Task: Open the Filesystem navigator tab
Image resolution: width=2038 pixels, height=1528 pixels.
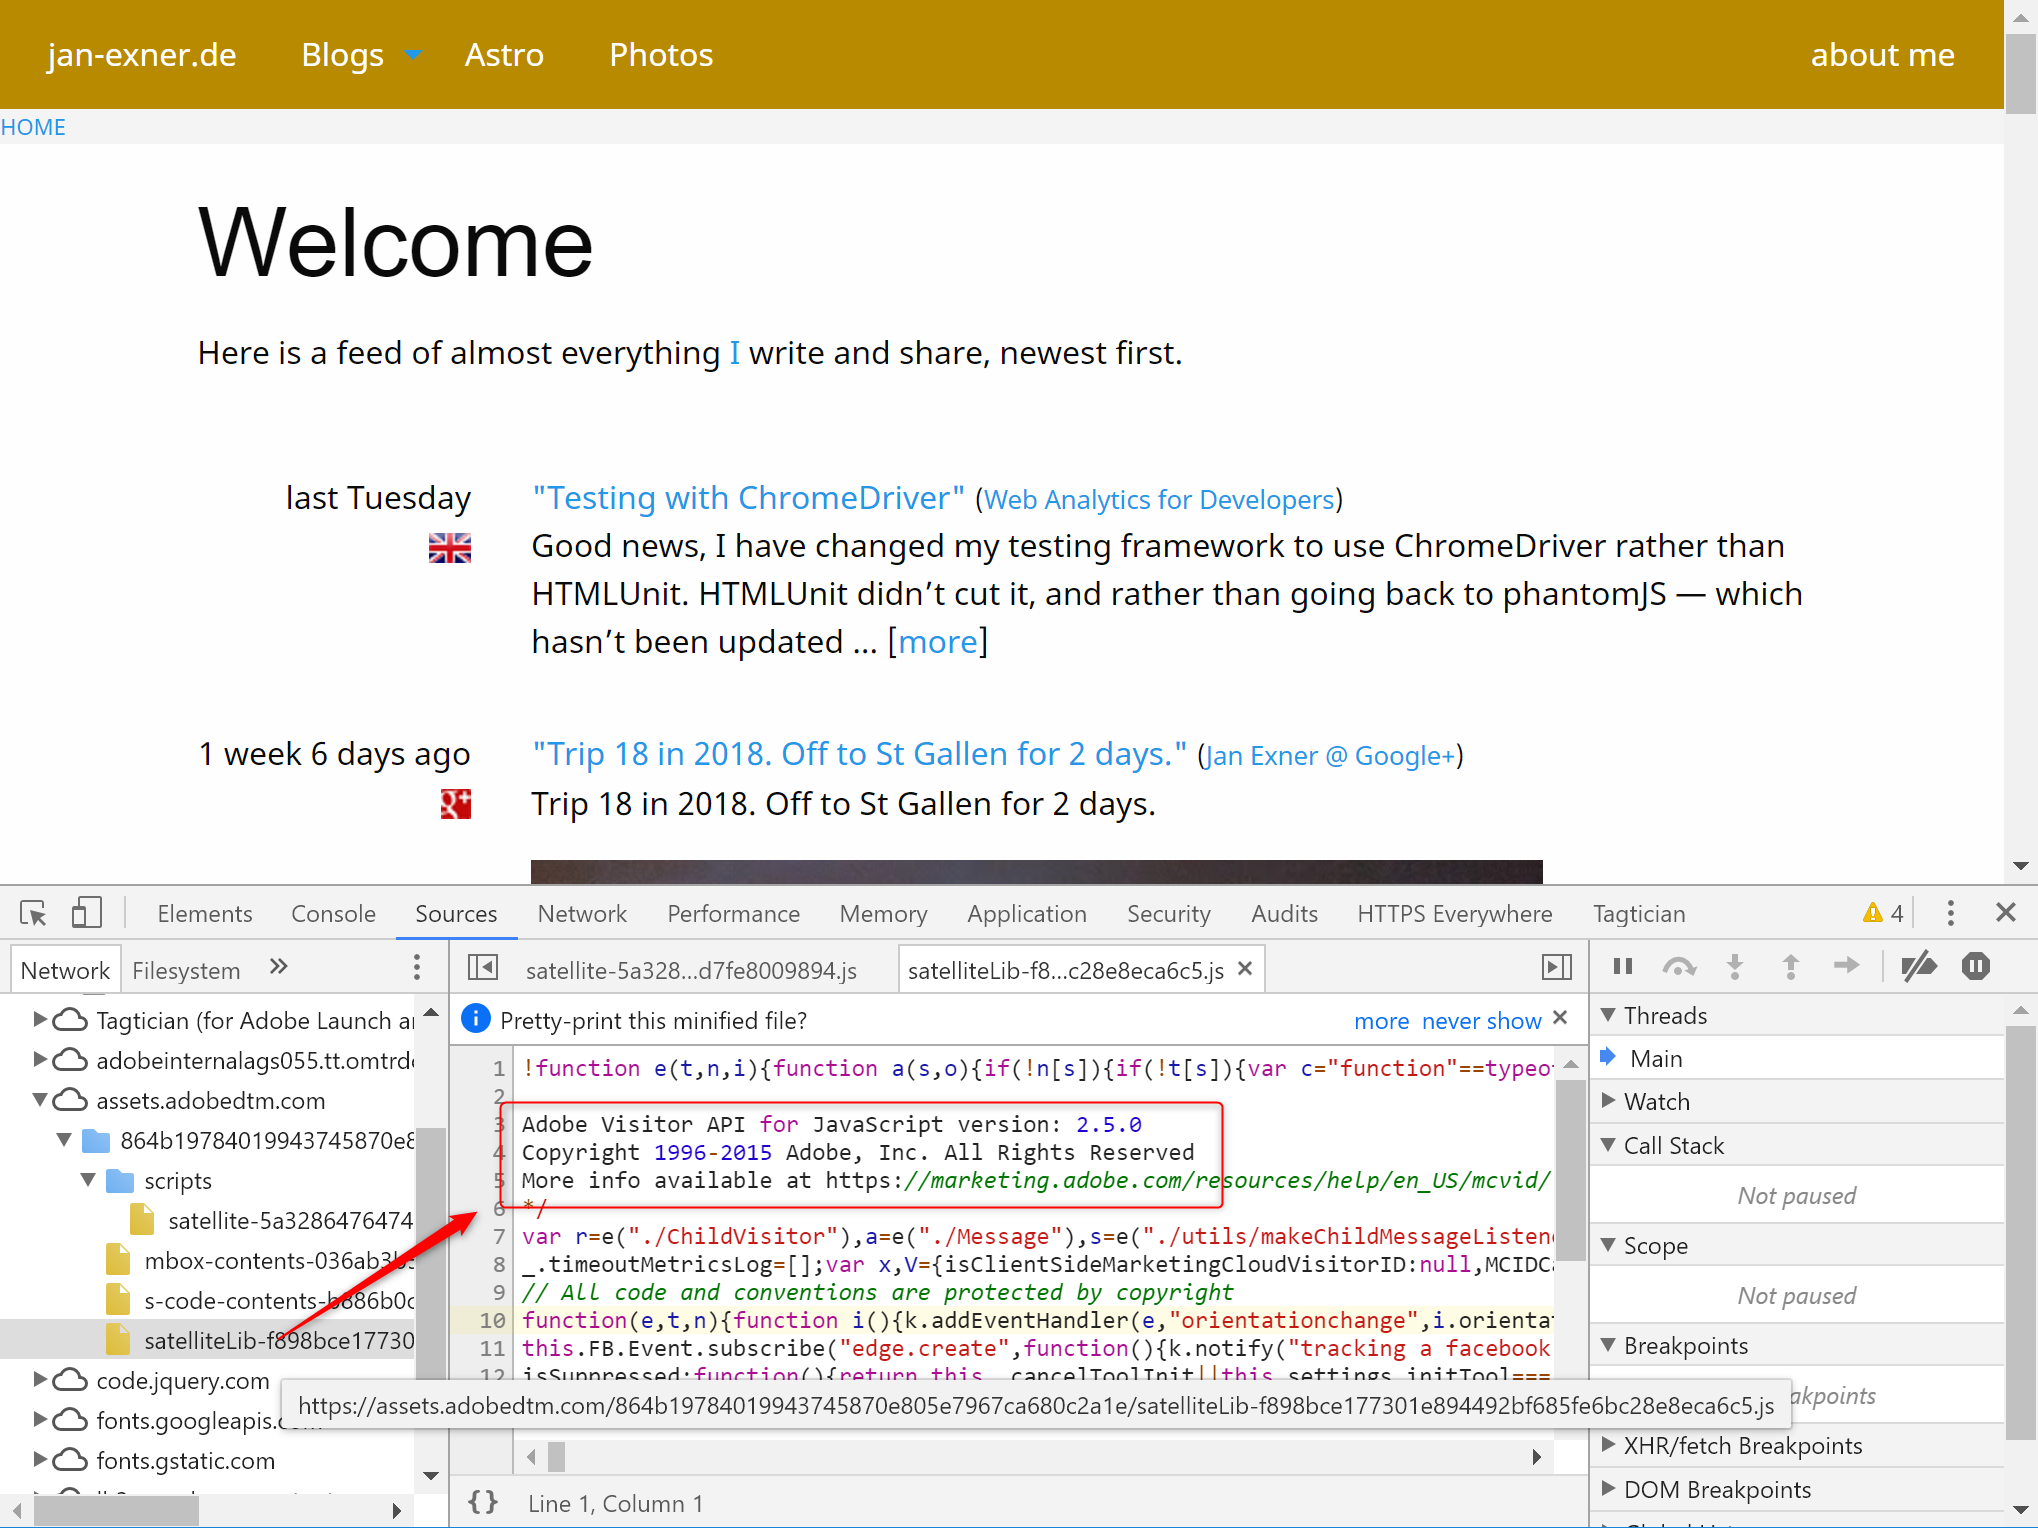Action: [x=186, y=970]
